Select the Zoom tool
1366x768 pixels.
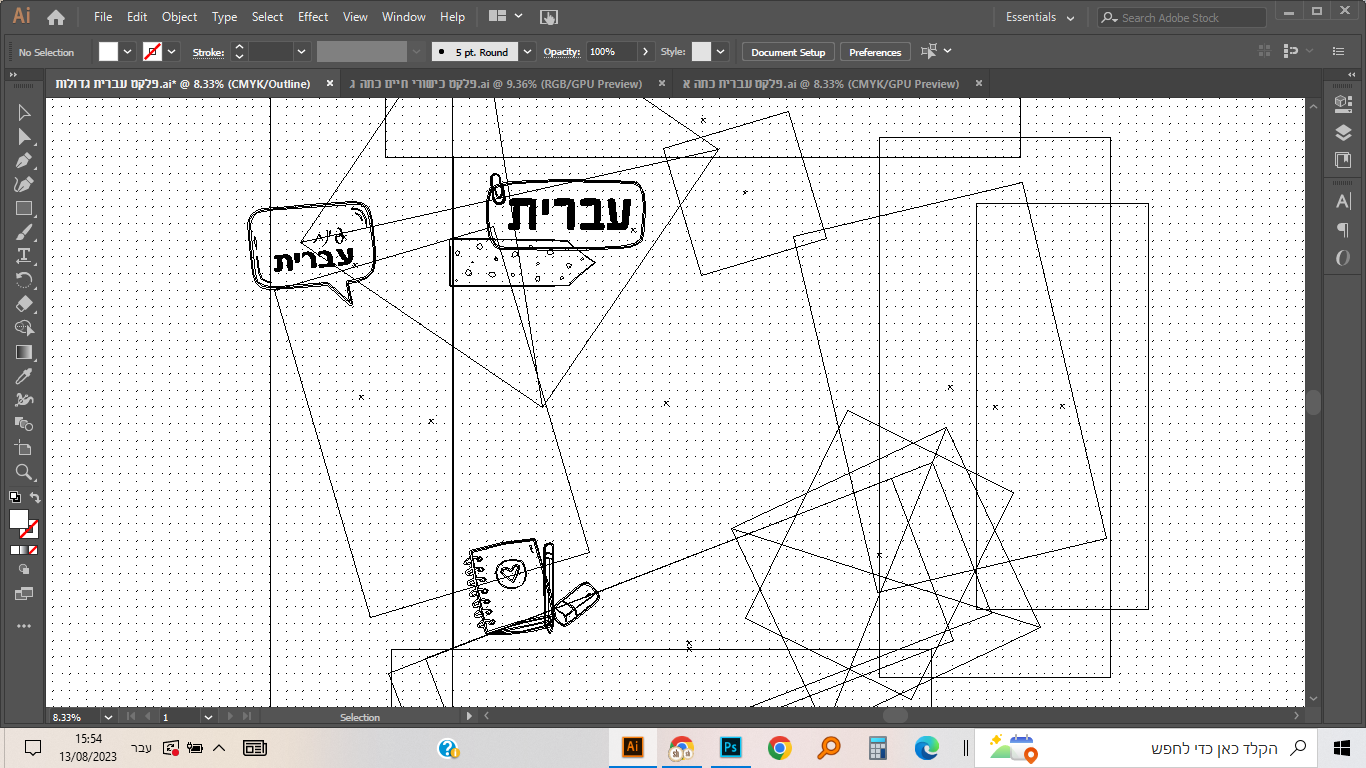click(x=24, y=472)
